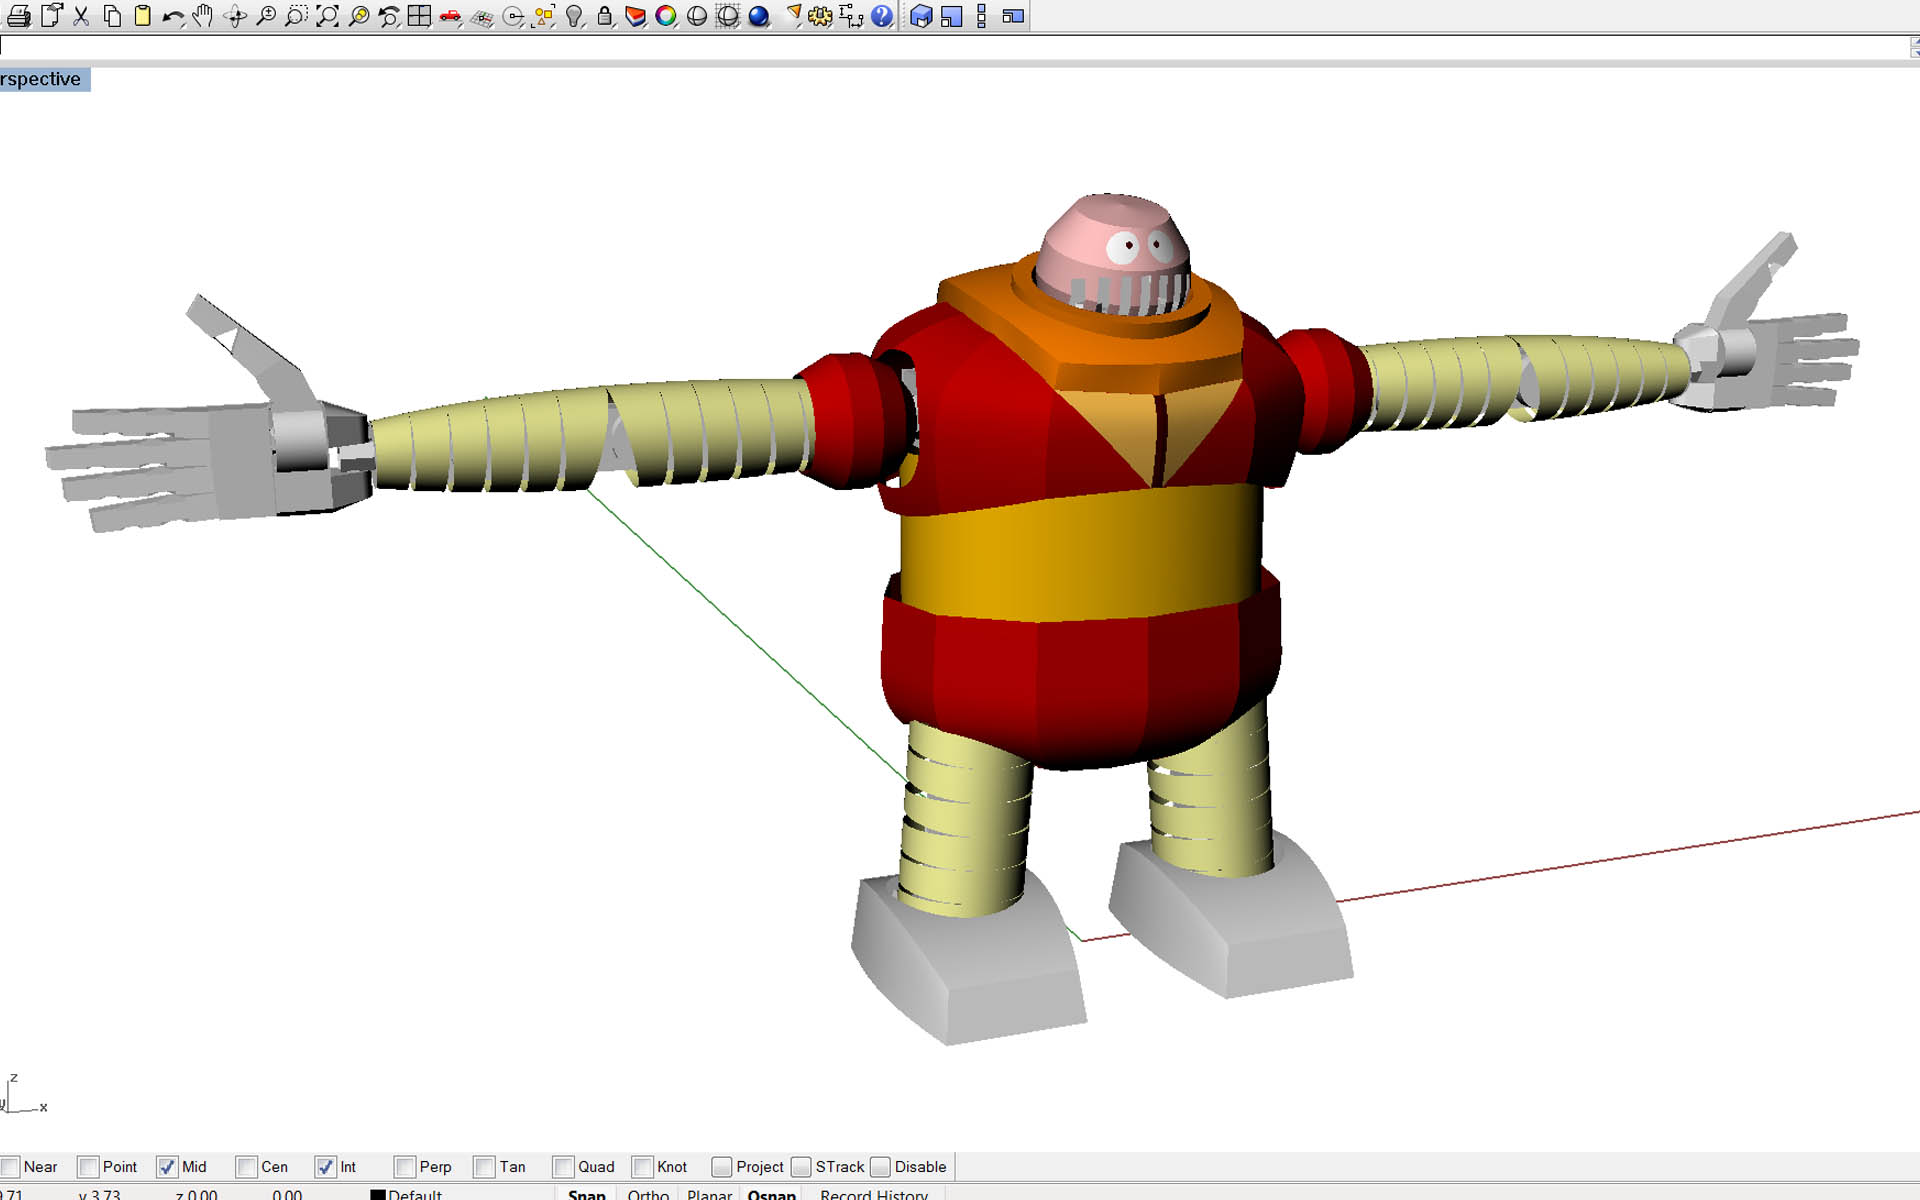Click the blue overlapping squares toolbar icon

(952, 16)
